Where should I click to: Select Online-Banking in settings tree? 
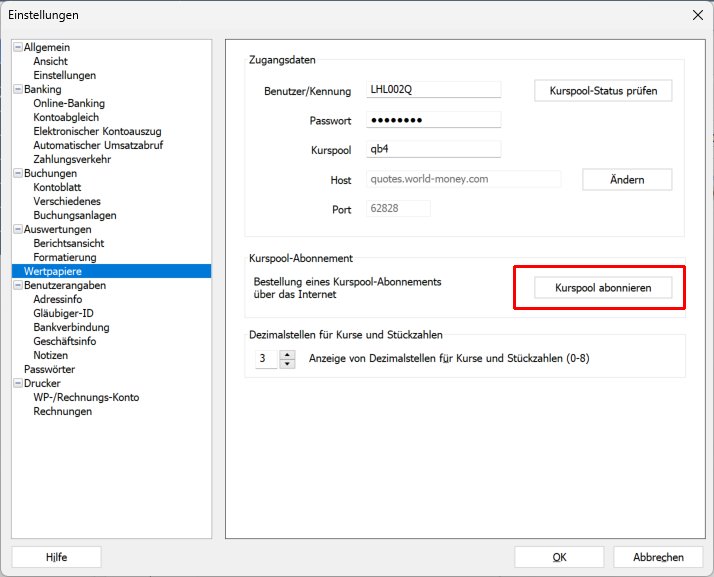[69, 103]
